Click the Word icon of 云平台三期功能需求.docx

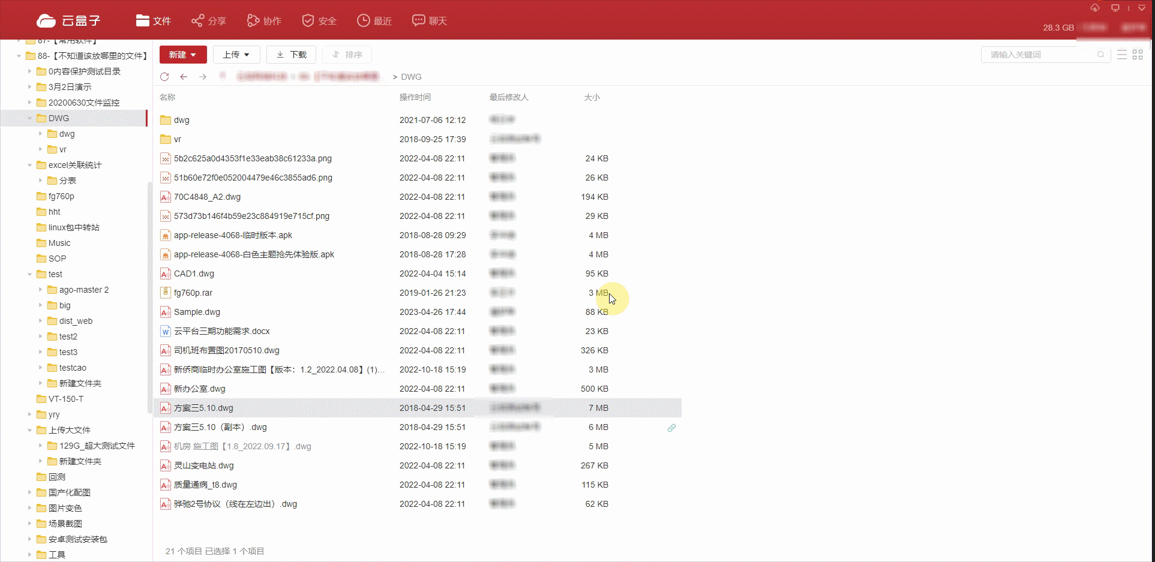click(x=165, y=331)
